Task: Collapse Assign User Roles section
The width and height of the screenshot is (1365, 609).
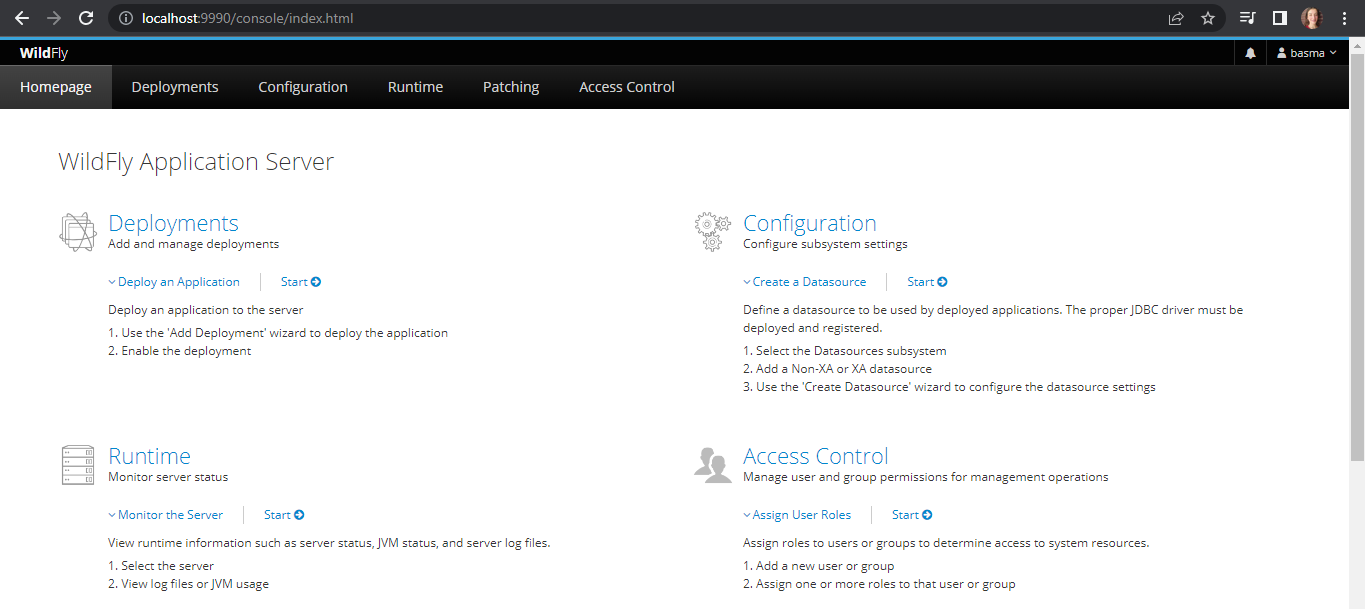Action: coord(797,515)
